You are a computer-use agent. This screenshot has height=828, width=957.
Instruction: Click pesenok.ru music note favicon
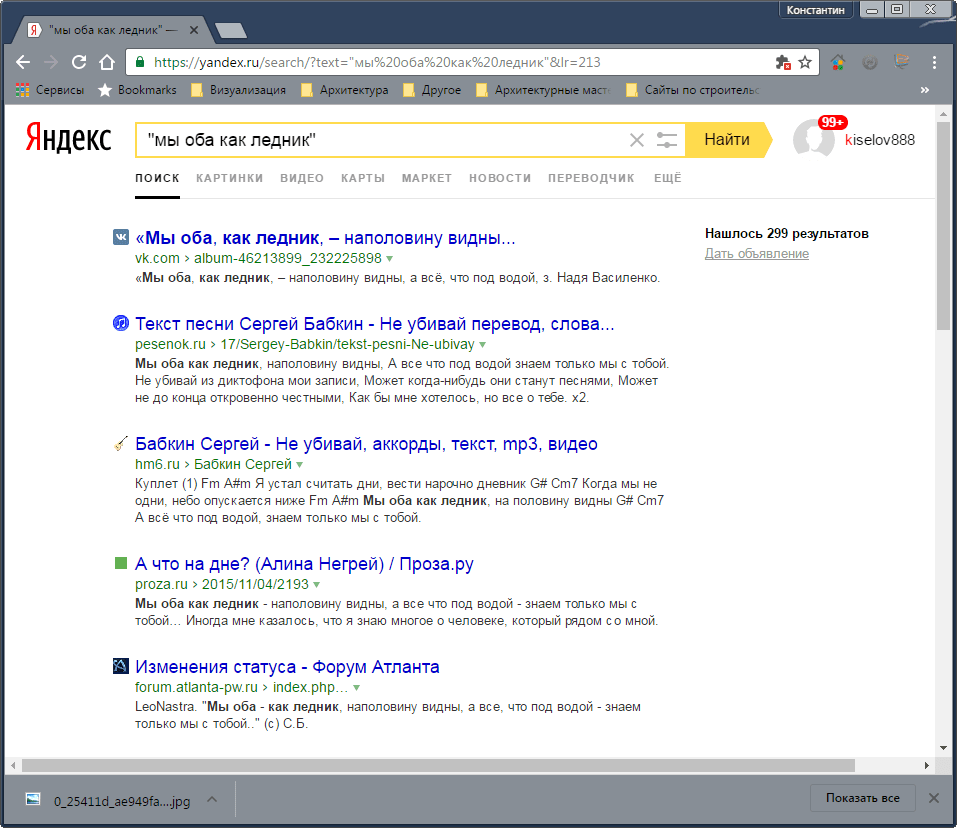click(x=121, y=323)
